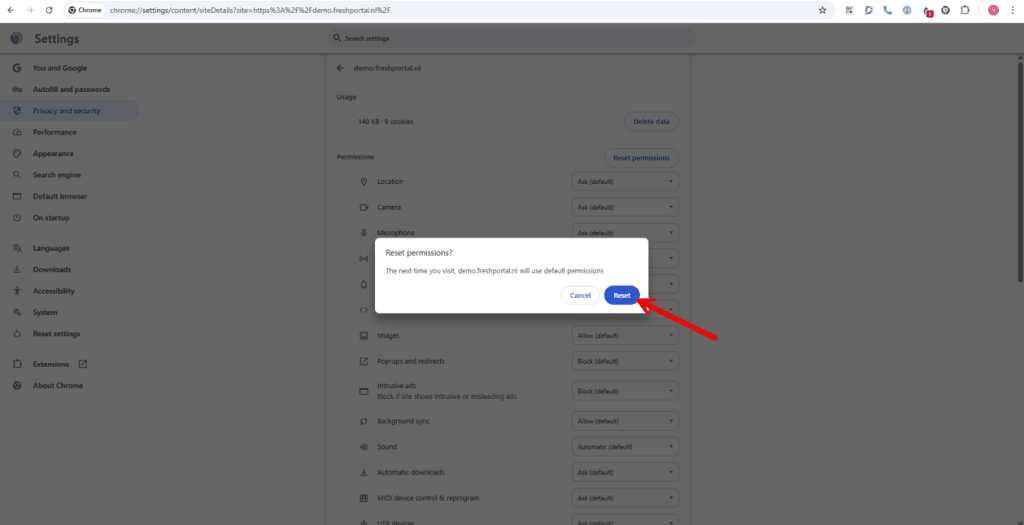Cancel the Reset permissions dialog

point(580,295)
